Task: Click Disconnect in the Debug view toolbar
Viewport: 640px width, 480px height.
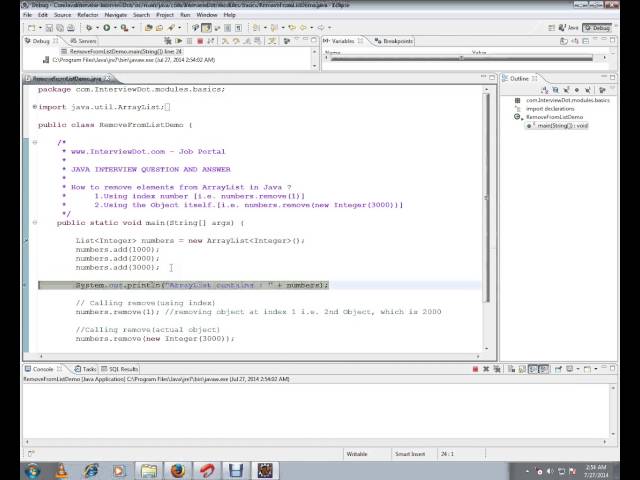Action: (x=210, y=41)
